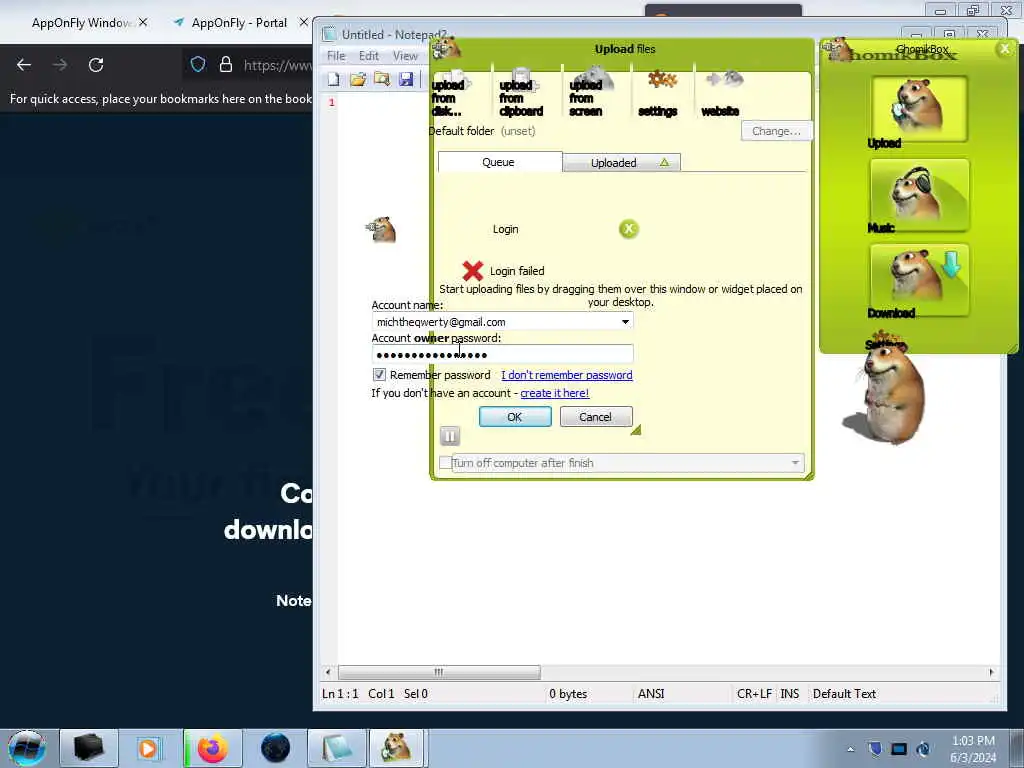Click the Change... default folder button
The height and width of the screenshot is (768, 1024).
tap(776, 131)
